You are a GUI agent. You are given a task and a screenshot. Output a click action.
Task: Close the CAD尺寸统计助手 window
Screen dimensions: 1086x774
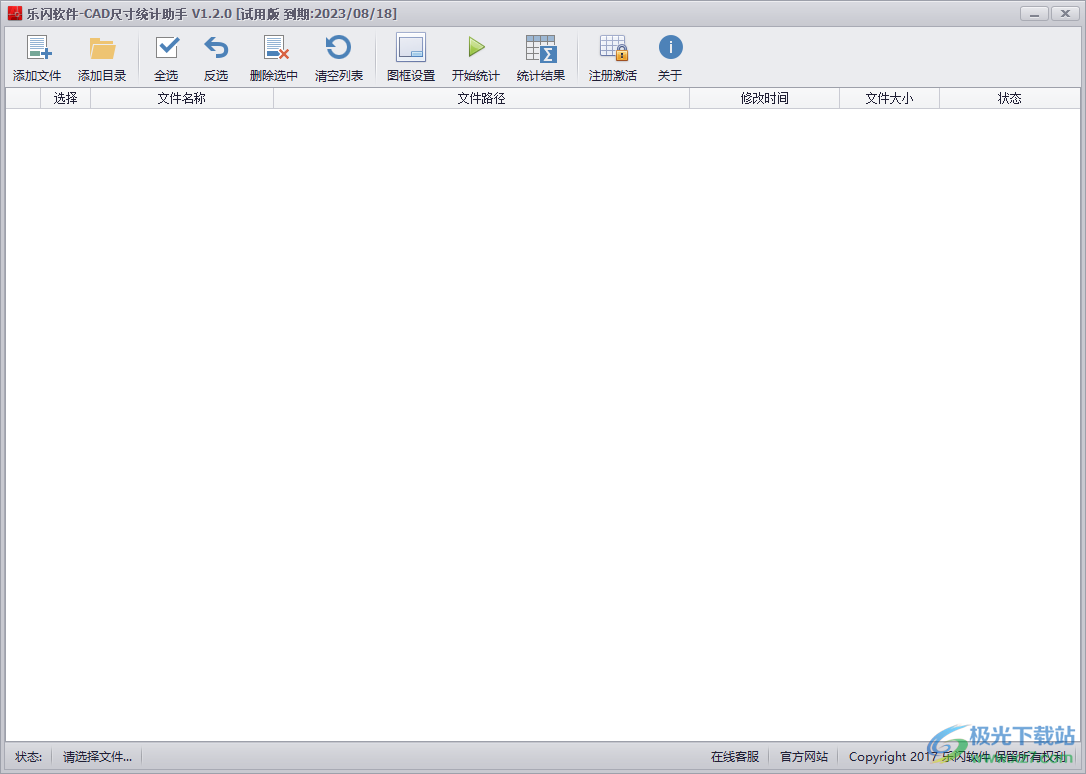click(x=1065, y=14)
